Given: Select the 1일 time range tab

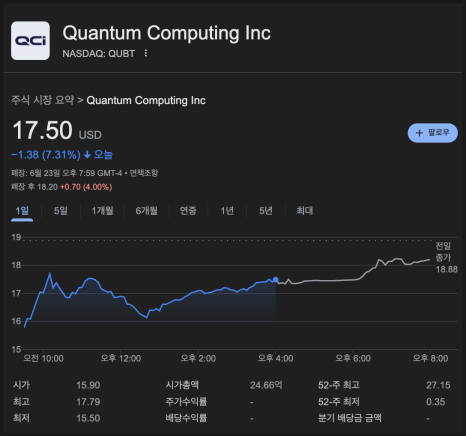Looking at the screenshot, I should [x=22, y=211].
